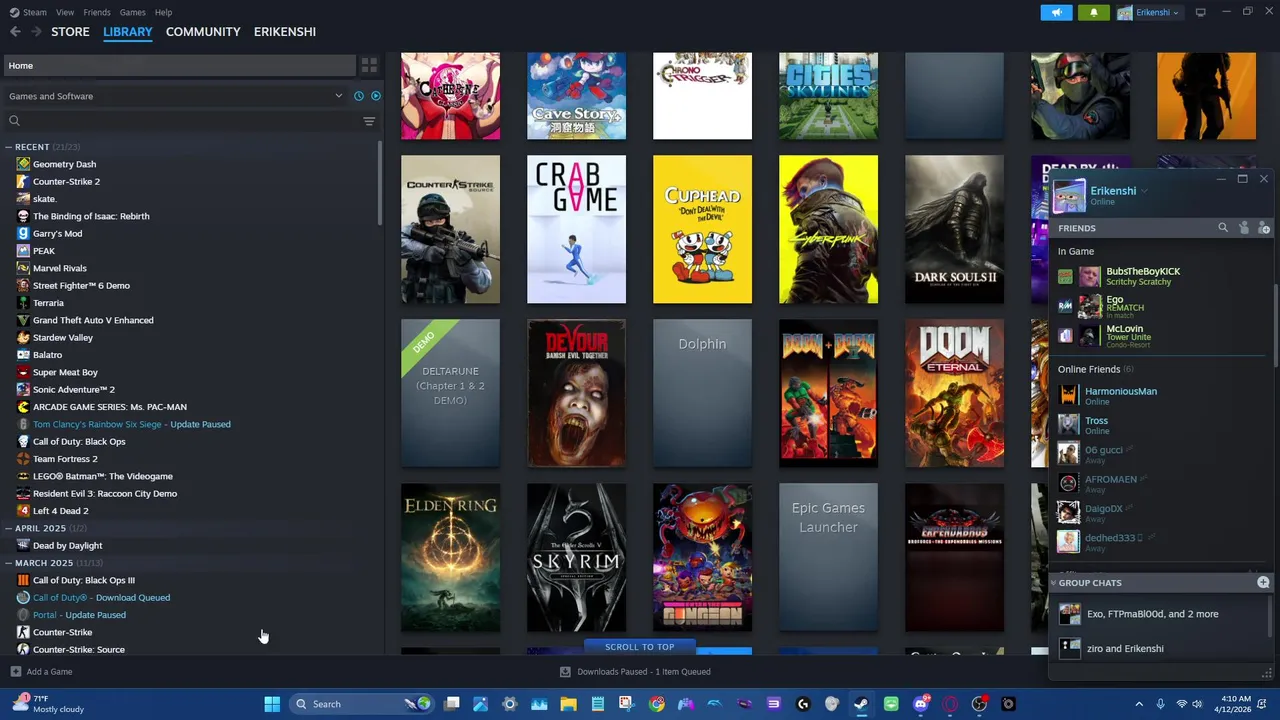Screen dimensions: 1280x720
Task: Open pending invites icon in Friends window
Action: pos(1244,228)
